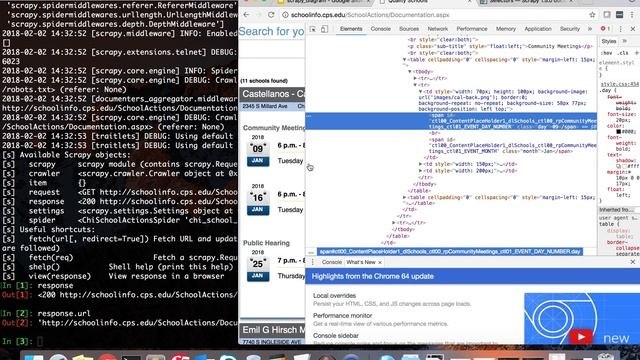The image size is (640, 360).
Task: Toggle the :hov element state panel
Action: pos(607,53)
